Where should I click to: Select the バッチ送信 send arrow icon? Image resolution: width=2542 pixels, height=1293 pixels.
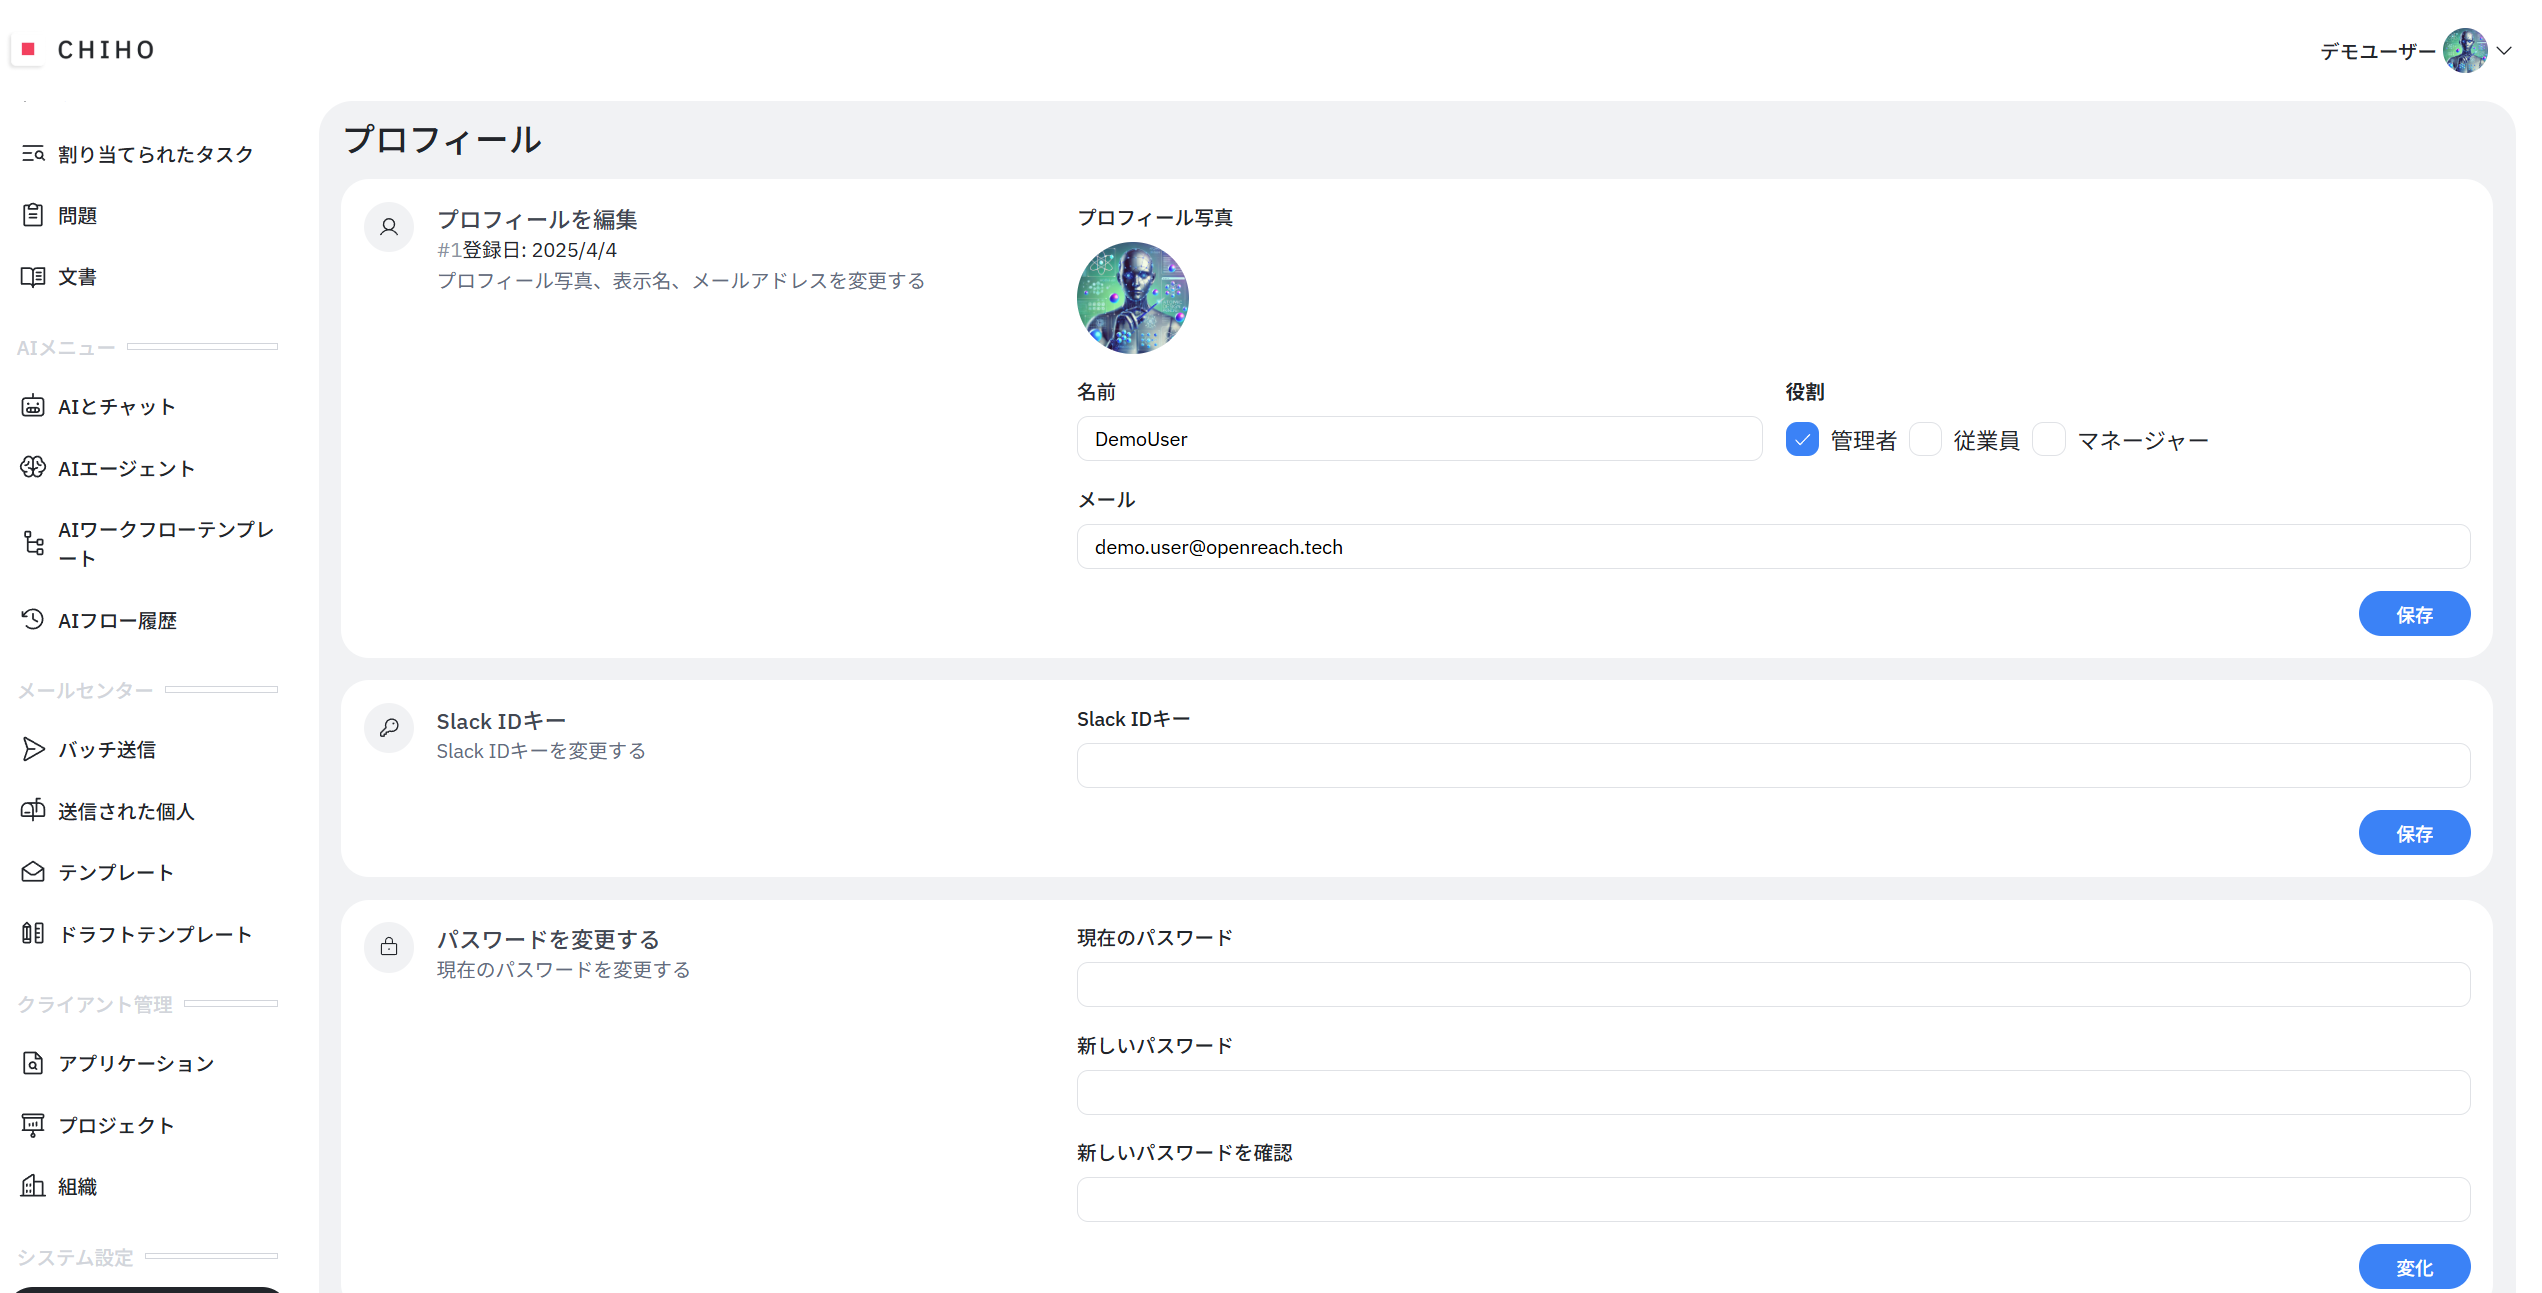33,749
